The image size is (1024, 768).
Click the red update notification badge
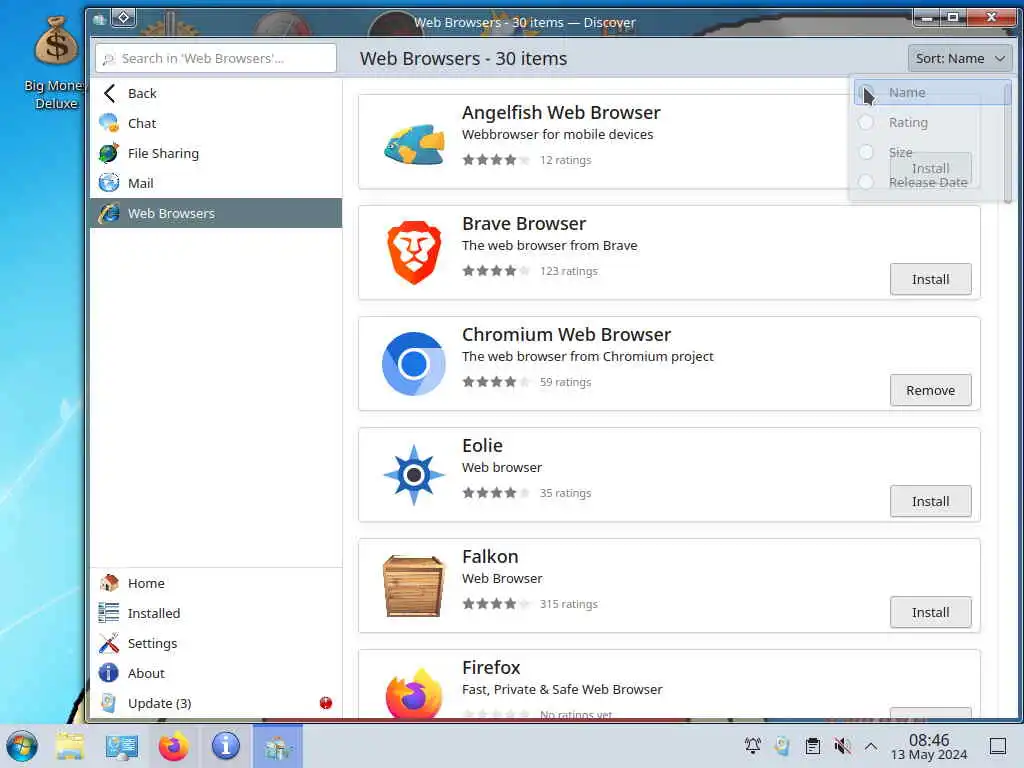(326, 703)
